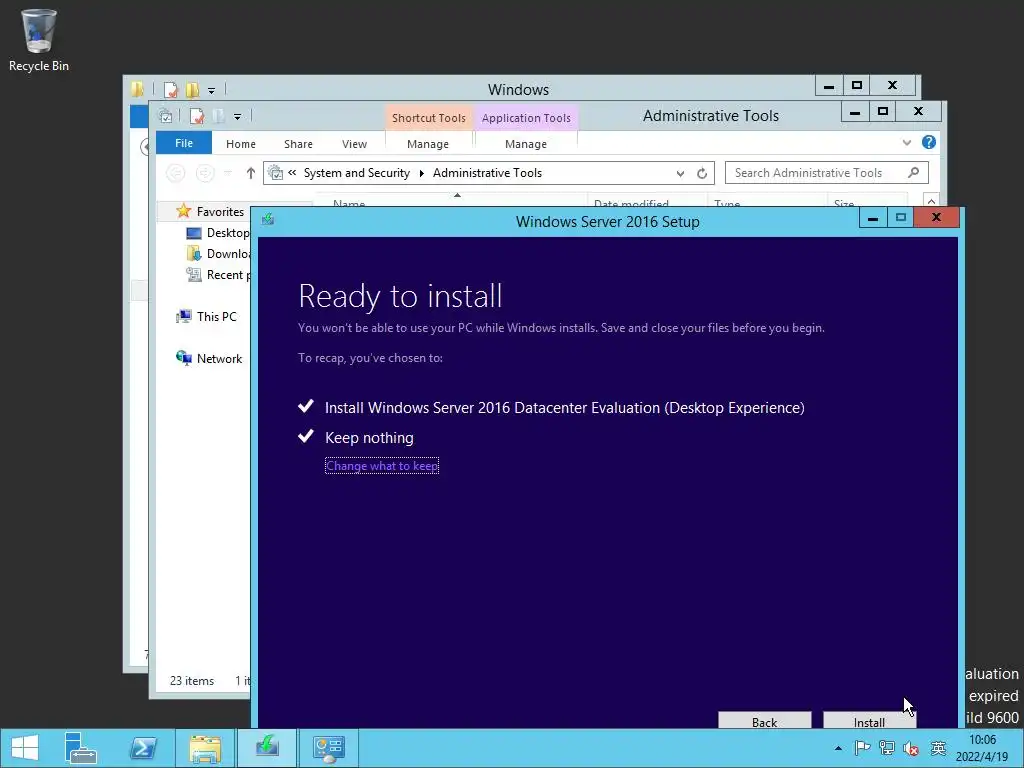The width and height of the screenshot is (1024, 768).
Task: Select Favorites in the navigation pane
Action: tap(220, 212)
